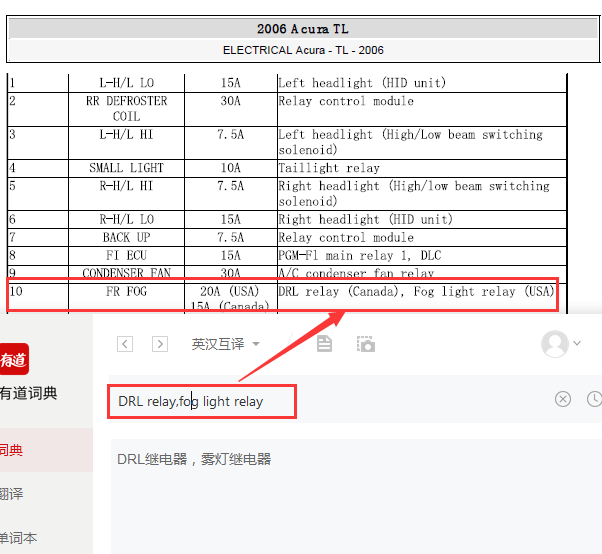Open the screenshot translation camera icon

click(366, 344)
